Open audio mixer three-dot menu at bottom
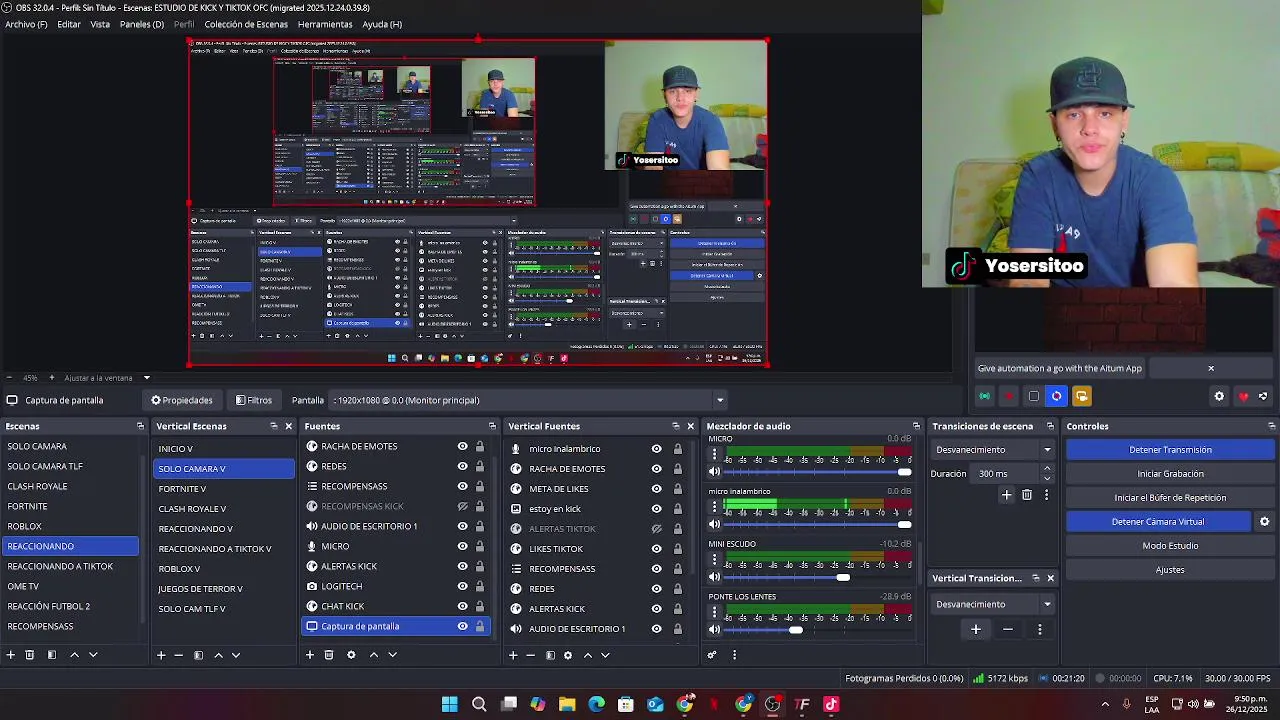Viewport: 1280px width, 720px height. 734,655
